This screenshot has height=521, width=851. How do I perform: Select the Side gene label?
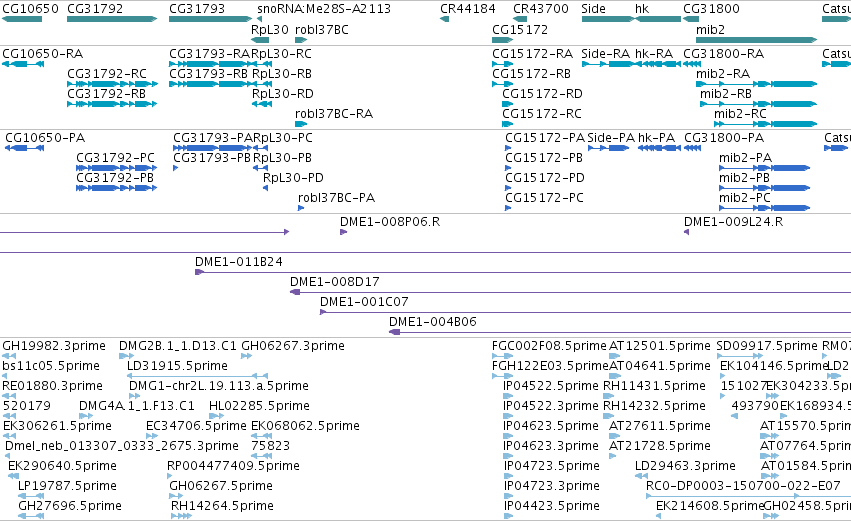593,9
